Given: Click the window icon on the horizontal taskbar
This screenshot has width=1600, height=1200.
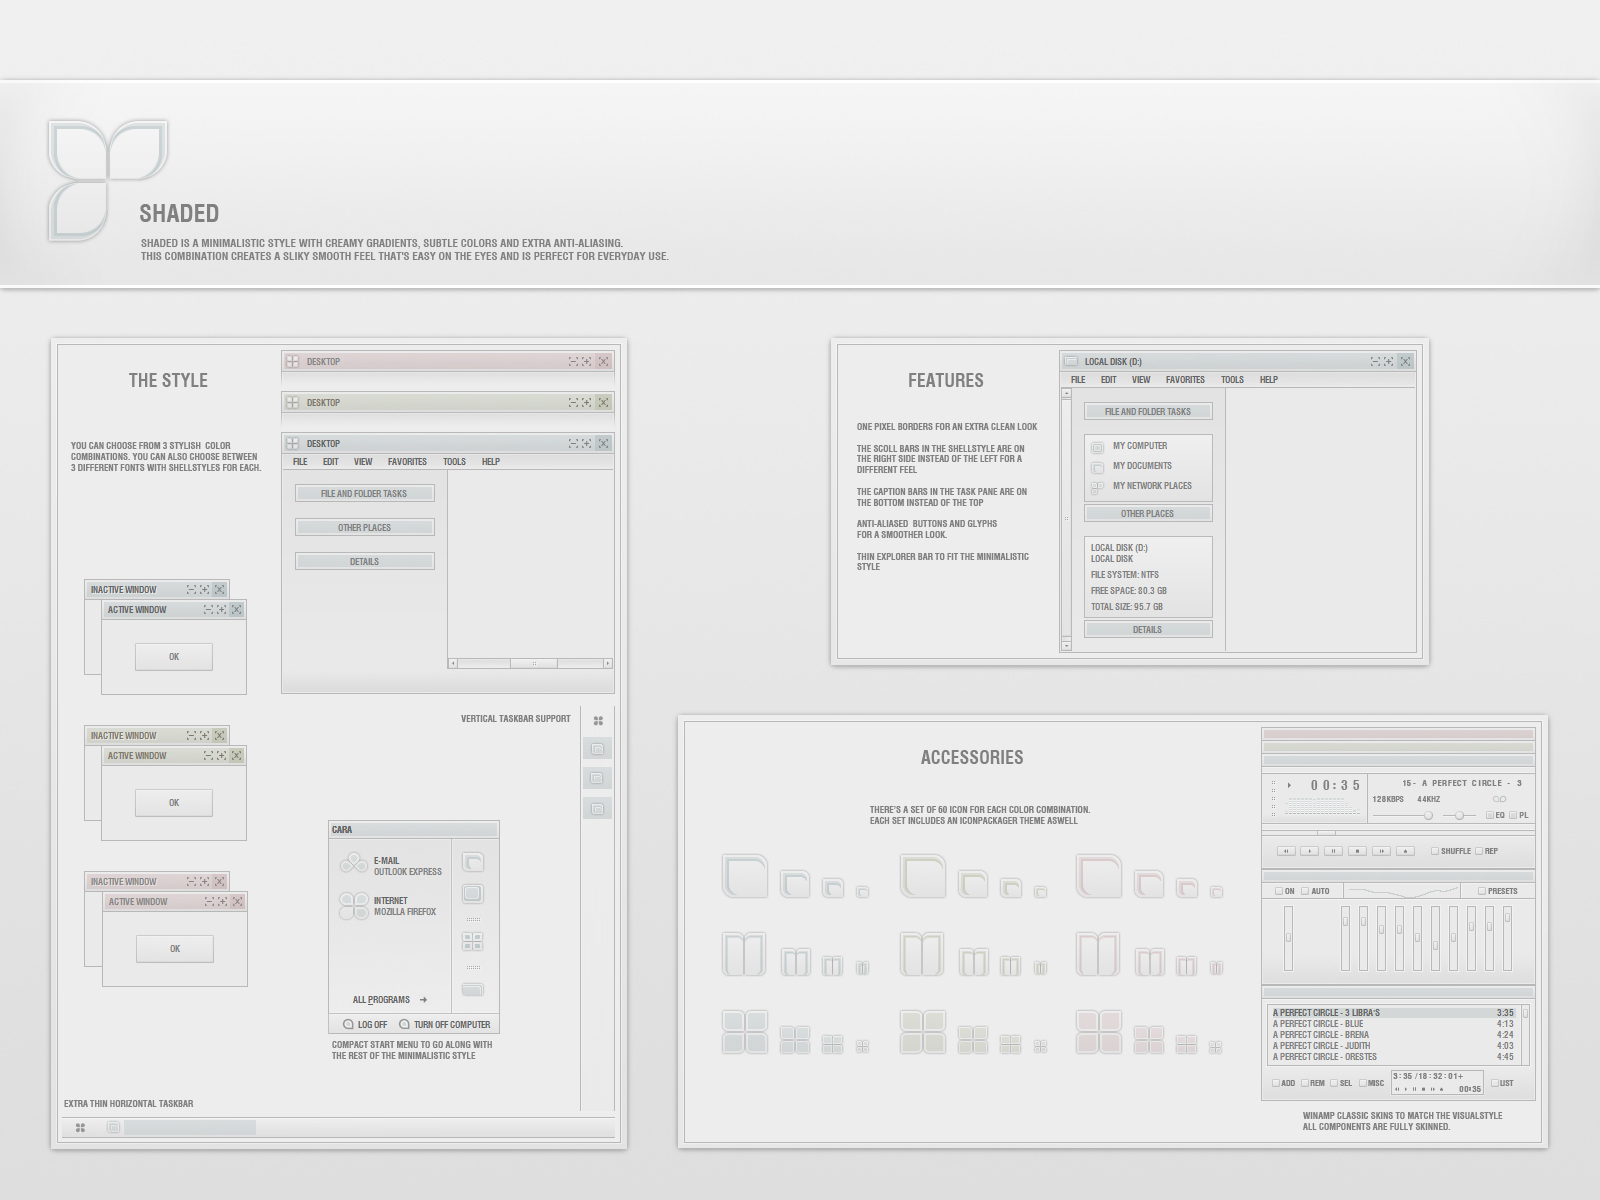Looking at the screenshot, I should (x=113, y=1127).
